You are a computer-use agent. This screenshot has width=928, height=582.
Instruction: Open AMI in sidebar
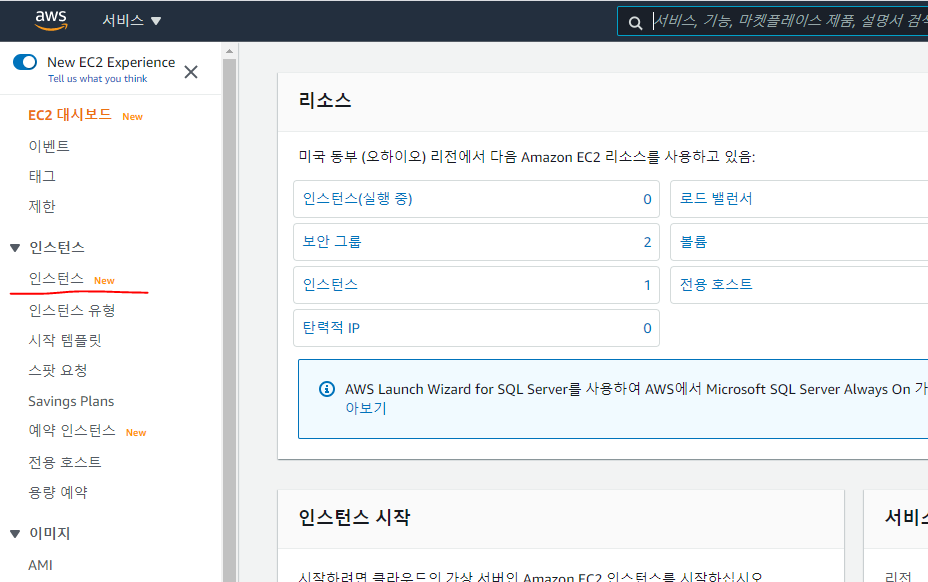pos(40,565)
